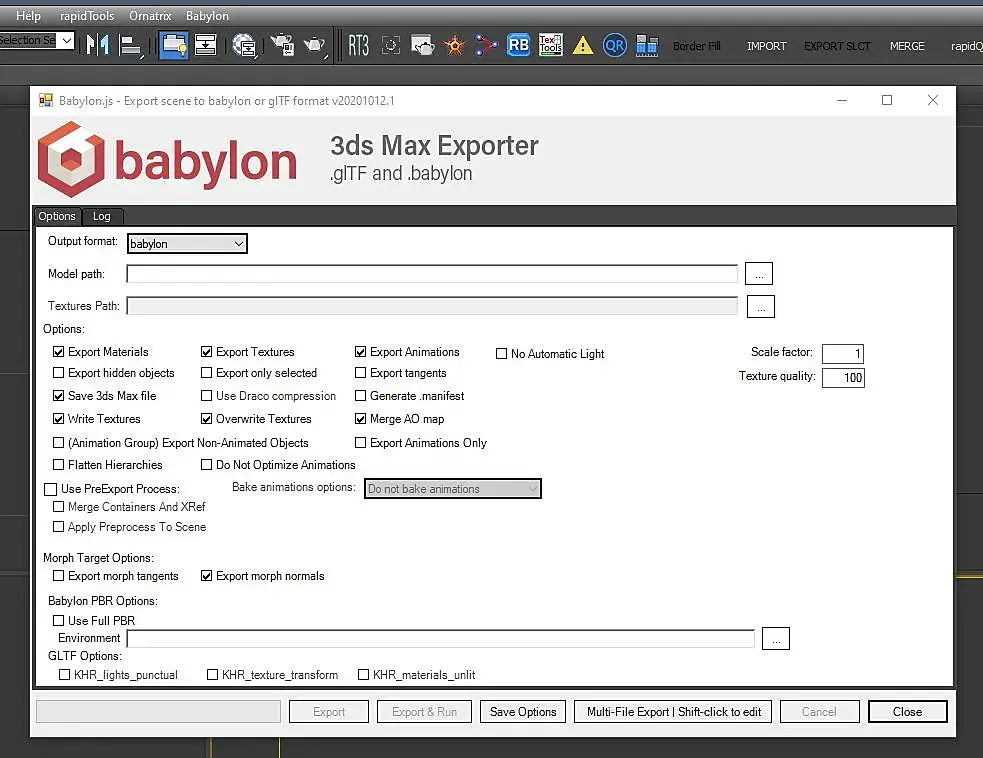The height and width of the screenshot is (758, 983).
Task: Enable Export tangents checkbox
Action: pyautogui.click(x=360, y=372)
